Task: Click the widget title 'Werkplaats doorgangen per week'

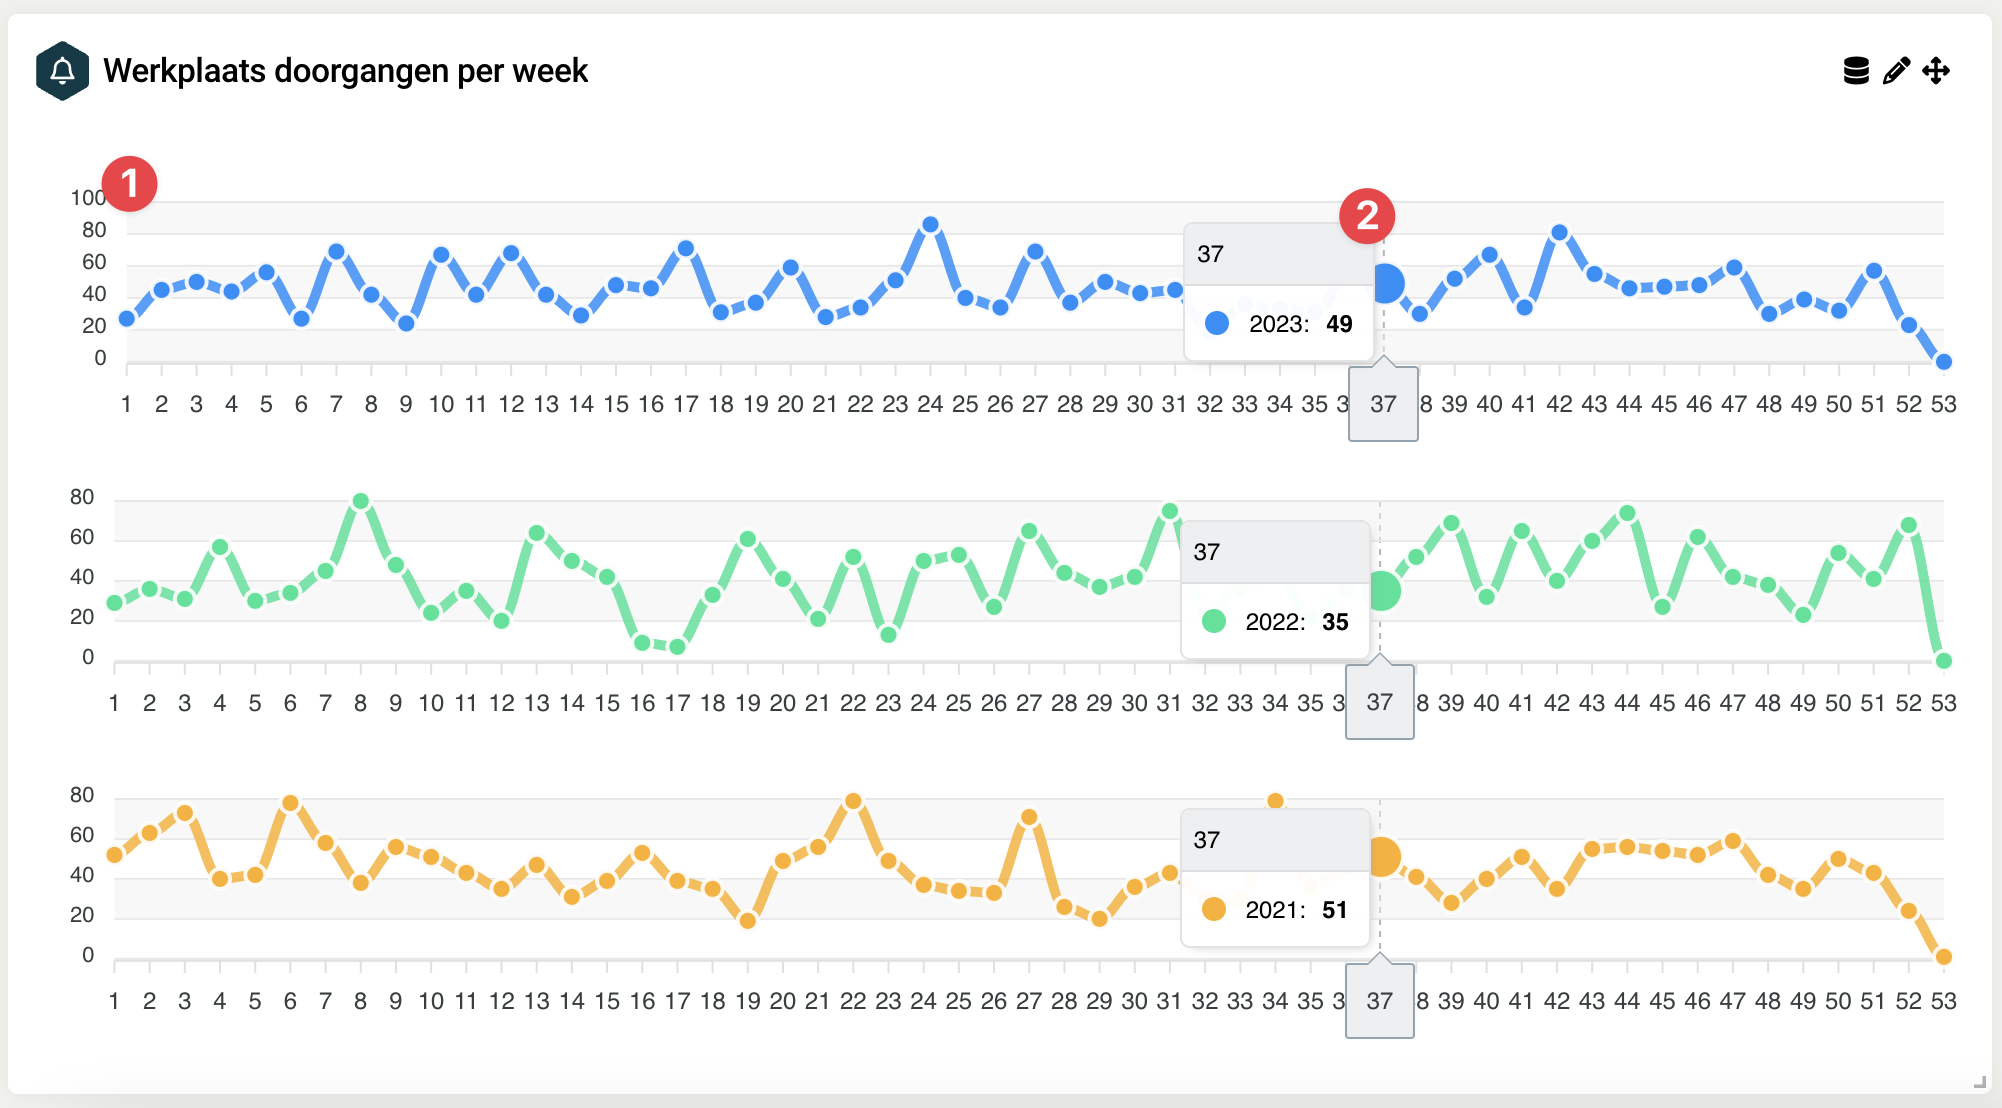Action: (x=345, y=71)
